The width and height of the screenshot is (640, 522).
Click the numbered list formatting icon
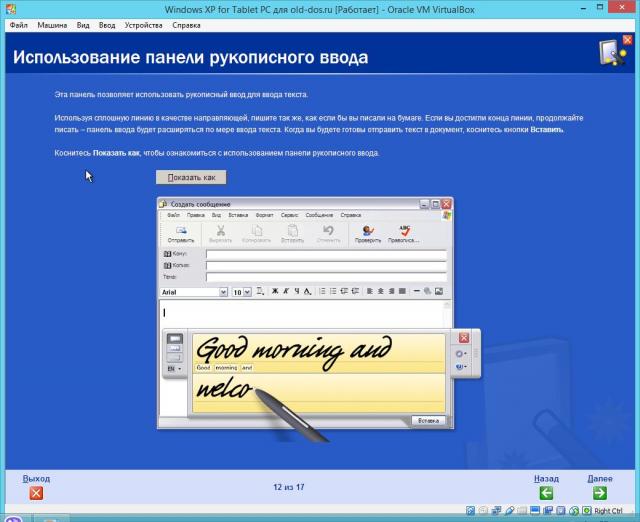[x=322, y=291]
